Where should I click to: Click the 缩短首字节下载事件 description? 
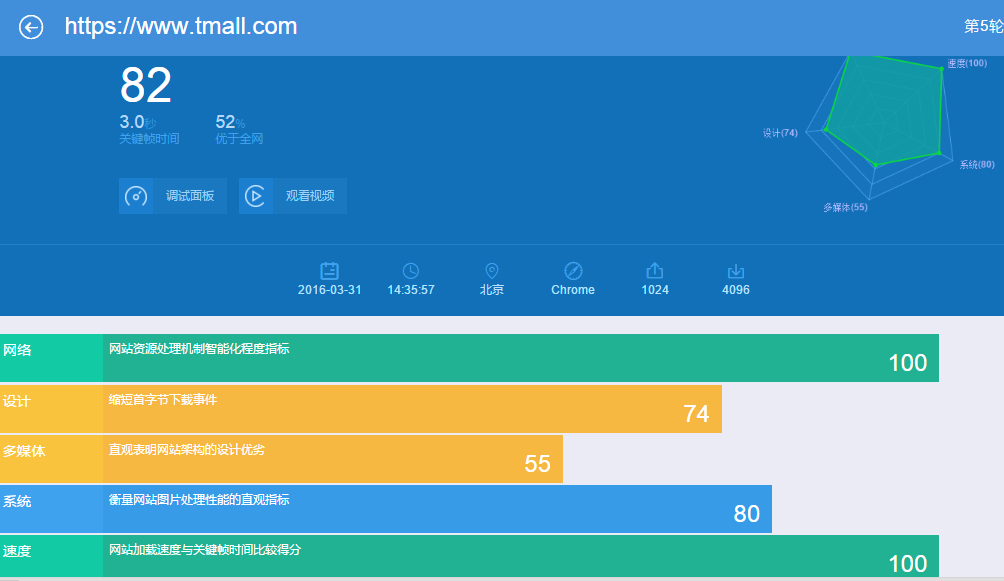[x=163, y=400]
